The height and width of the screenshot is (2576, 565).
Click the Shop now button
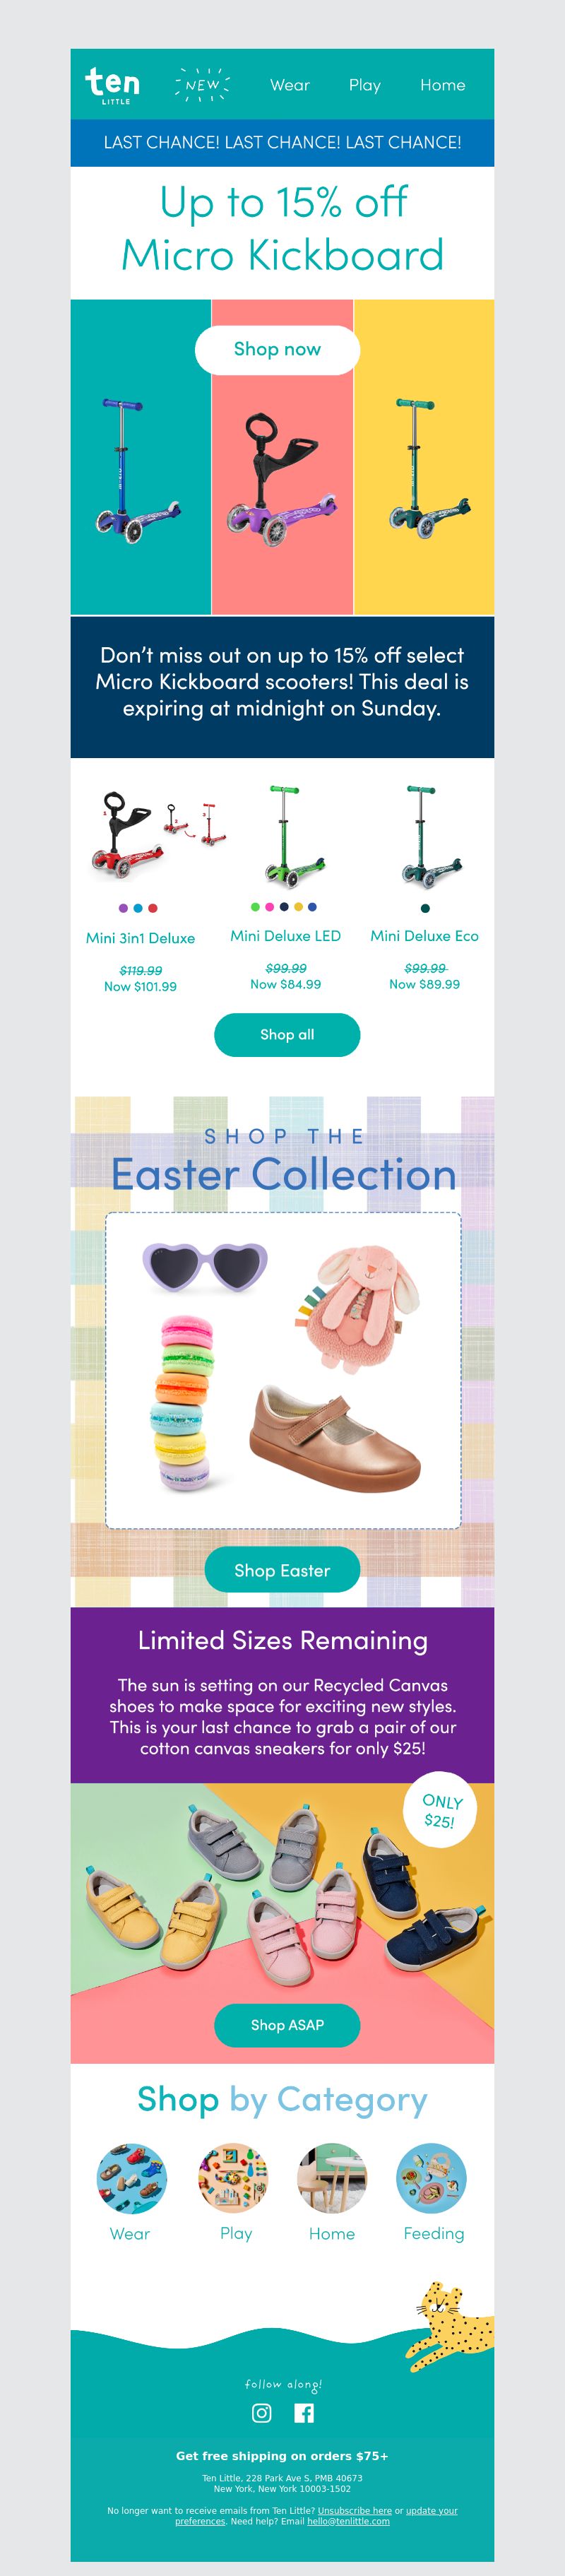277,350
